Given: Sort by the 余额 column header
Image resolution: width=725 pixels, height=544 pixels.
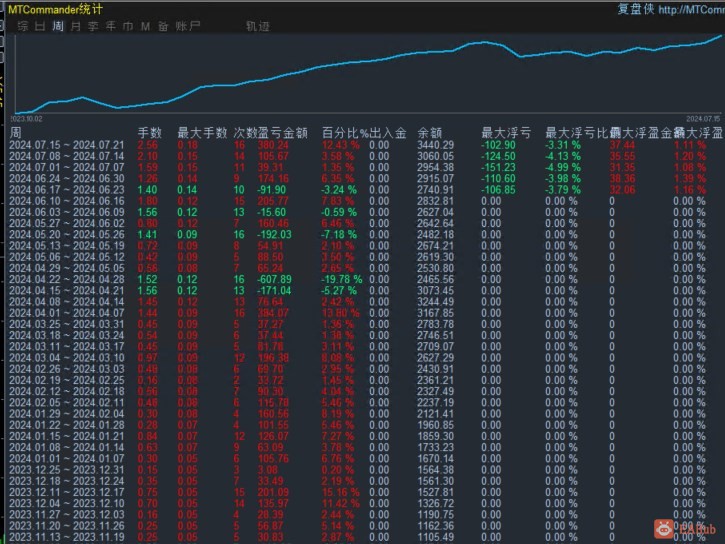Looking at the screenshot, I should pyautogui.click(x=430, y=133).
